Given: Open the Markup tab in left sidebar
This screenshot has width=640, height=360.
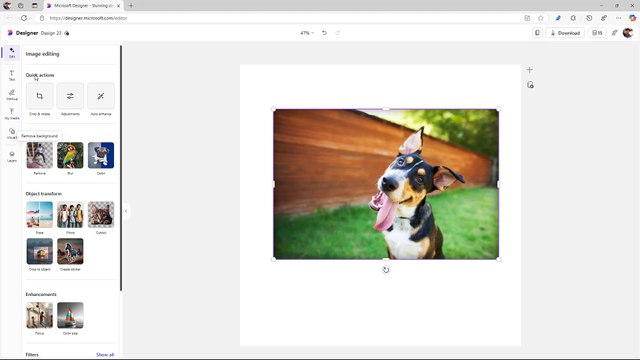Looking at the screenshot, I should pos(12,95).
